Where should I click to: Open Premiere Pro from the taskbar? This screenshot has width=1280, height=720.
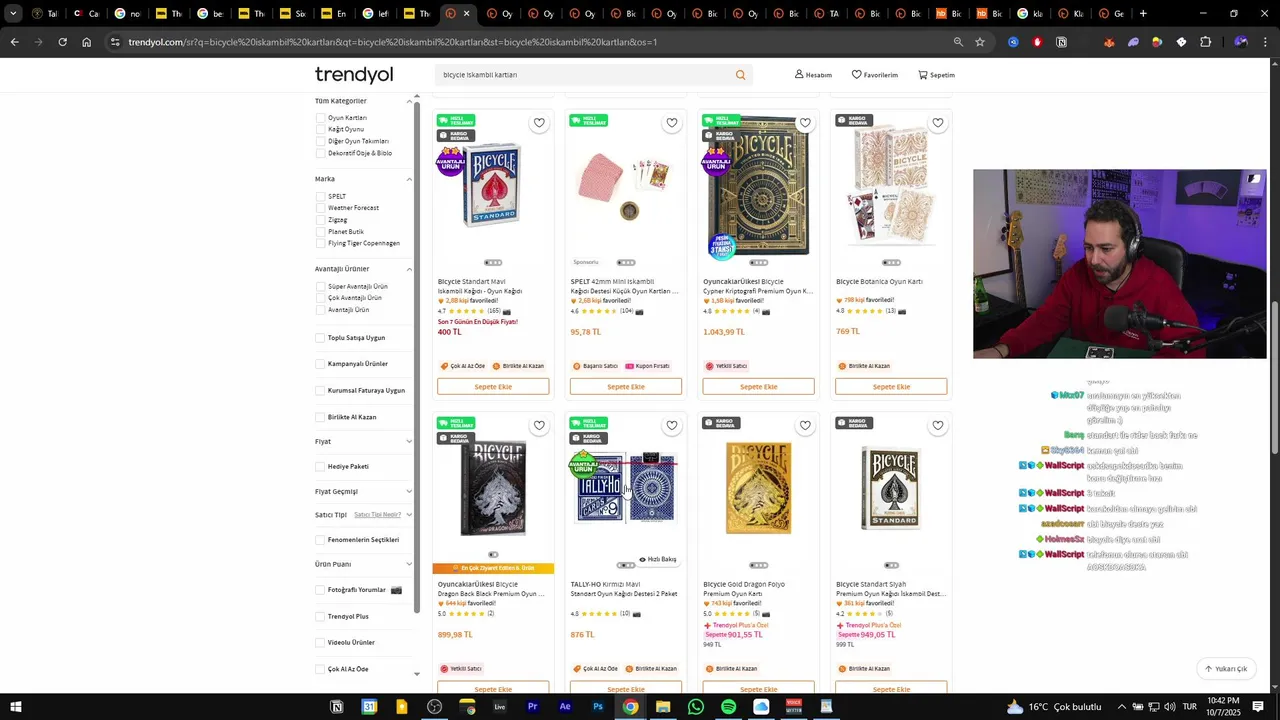coord(532,707)
